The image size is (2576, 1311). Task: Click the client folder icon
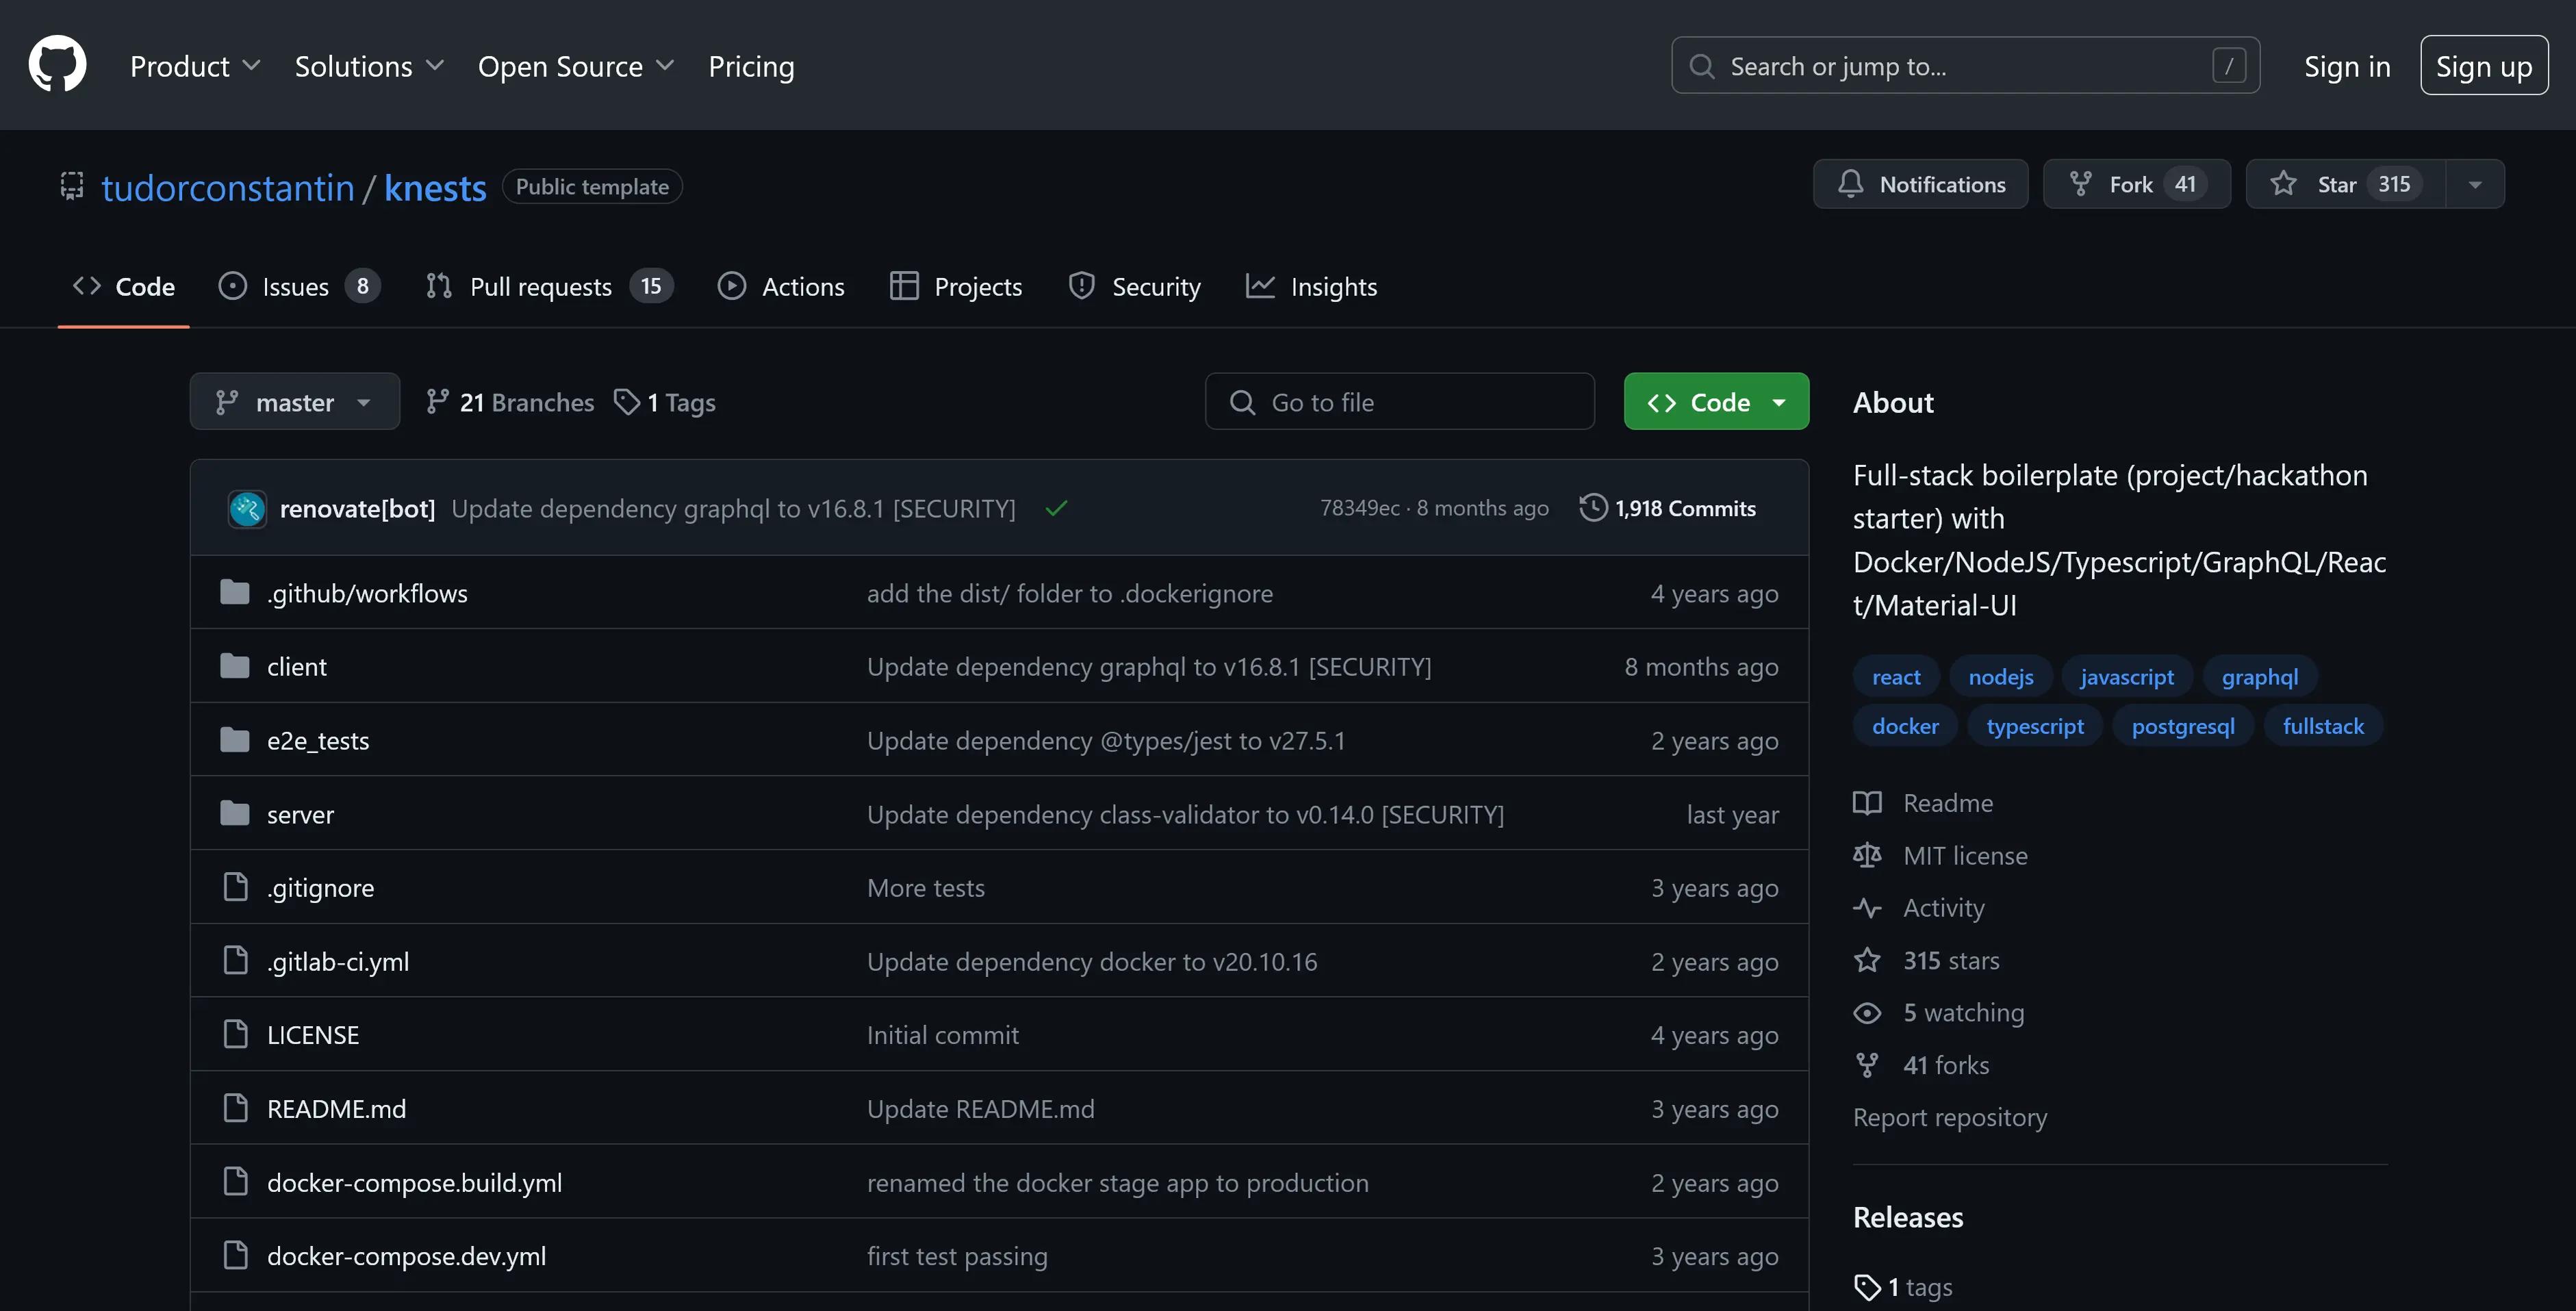click(235, 666)
